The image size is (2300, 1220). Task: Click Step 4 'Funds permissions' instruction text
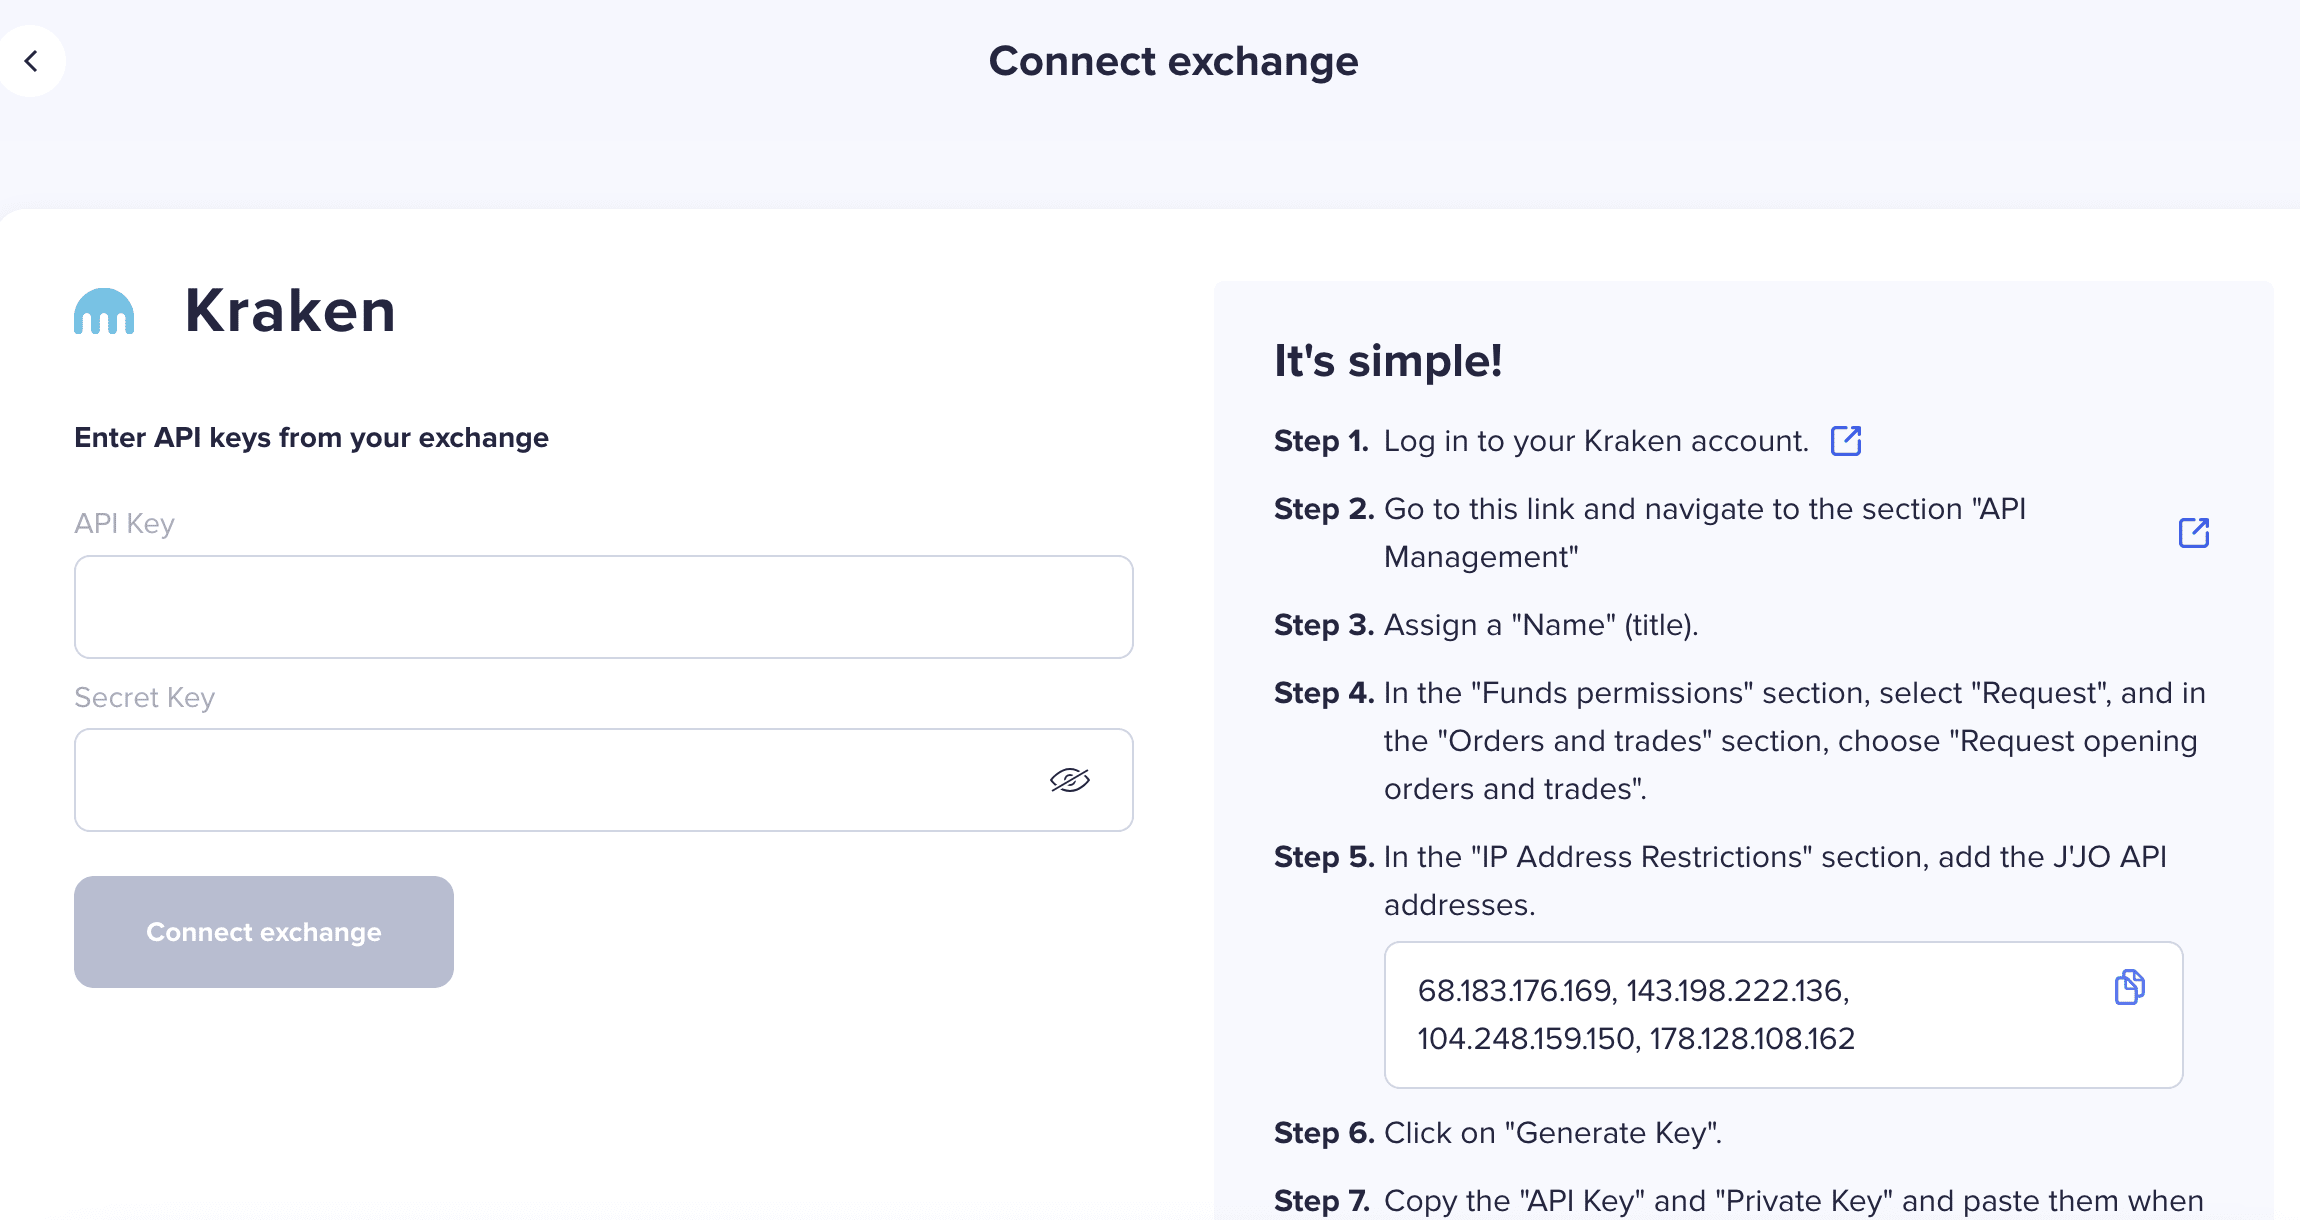pos(1795,741)
